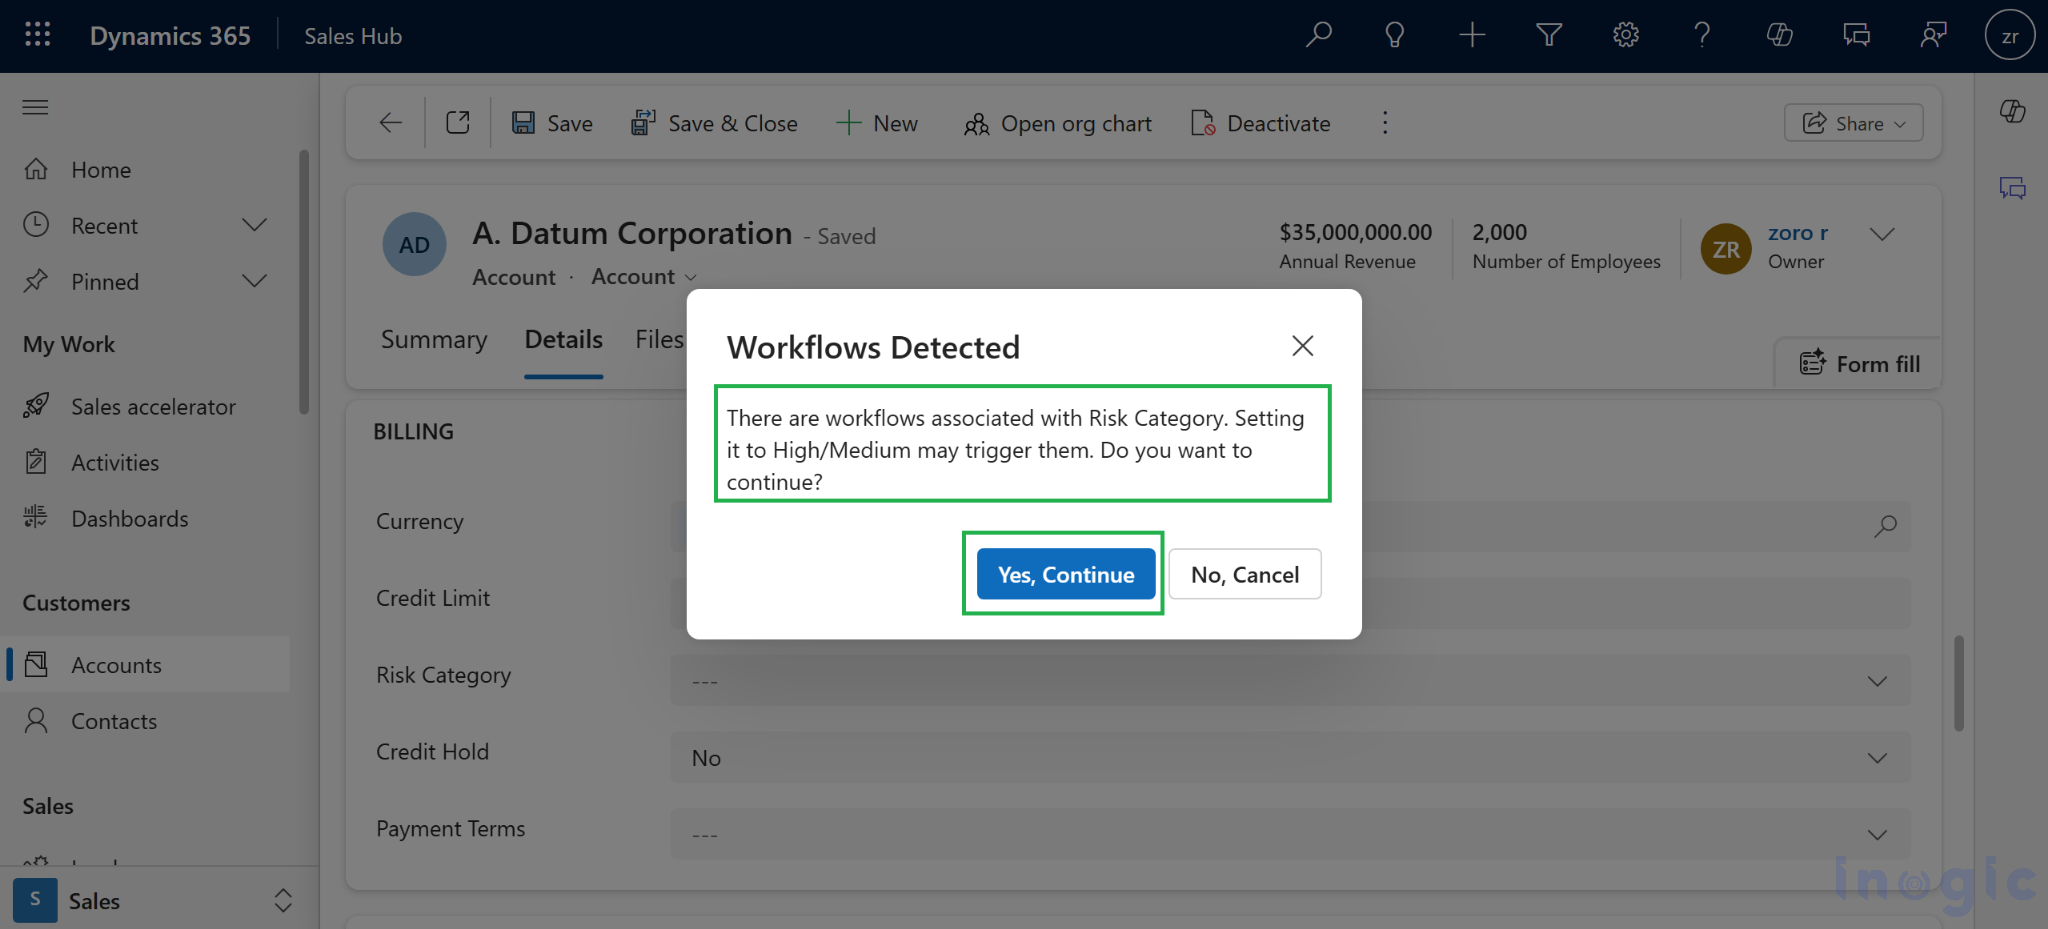Click the Currency lookup search icon
Image resolution: width=2048 pixels, height=929 pixels.
click(x=1885, y=526)
